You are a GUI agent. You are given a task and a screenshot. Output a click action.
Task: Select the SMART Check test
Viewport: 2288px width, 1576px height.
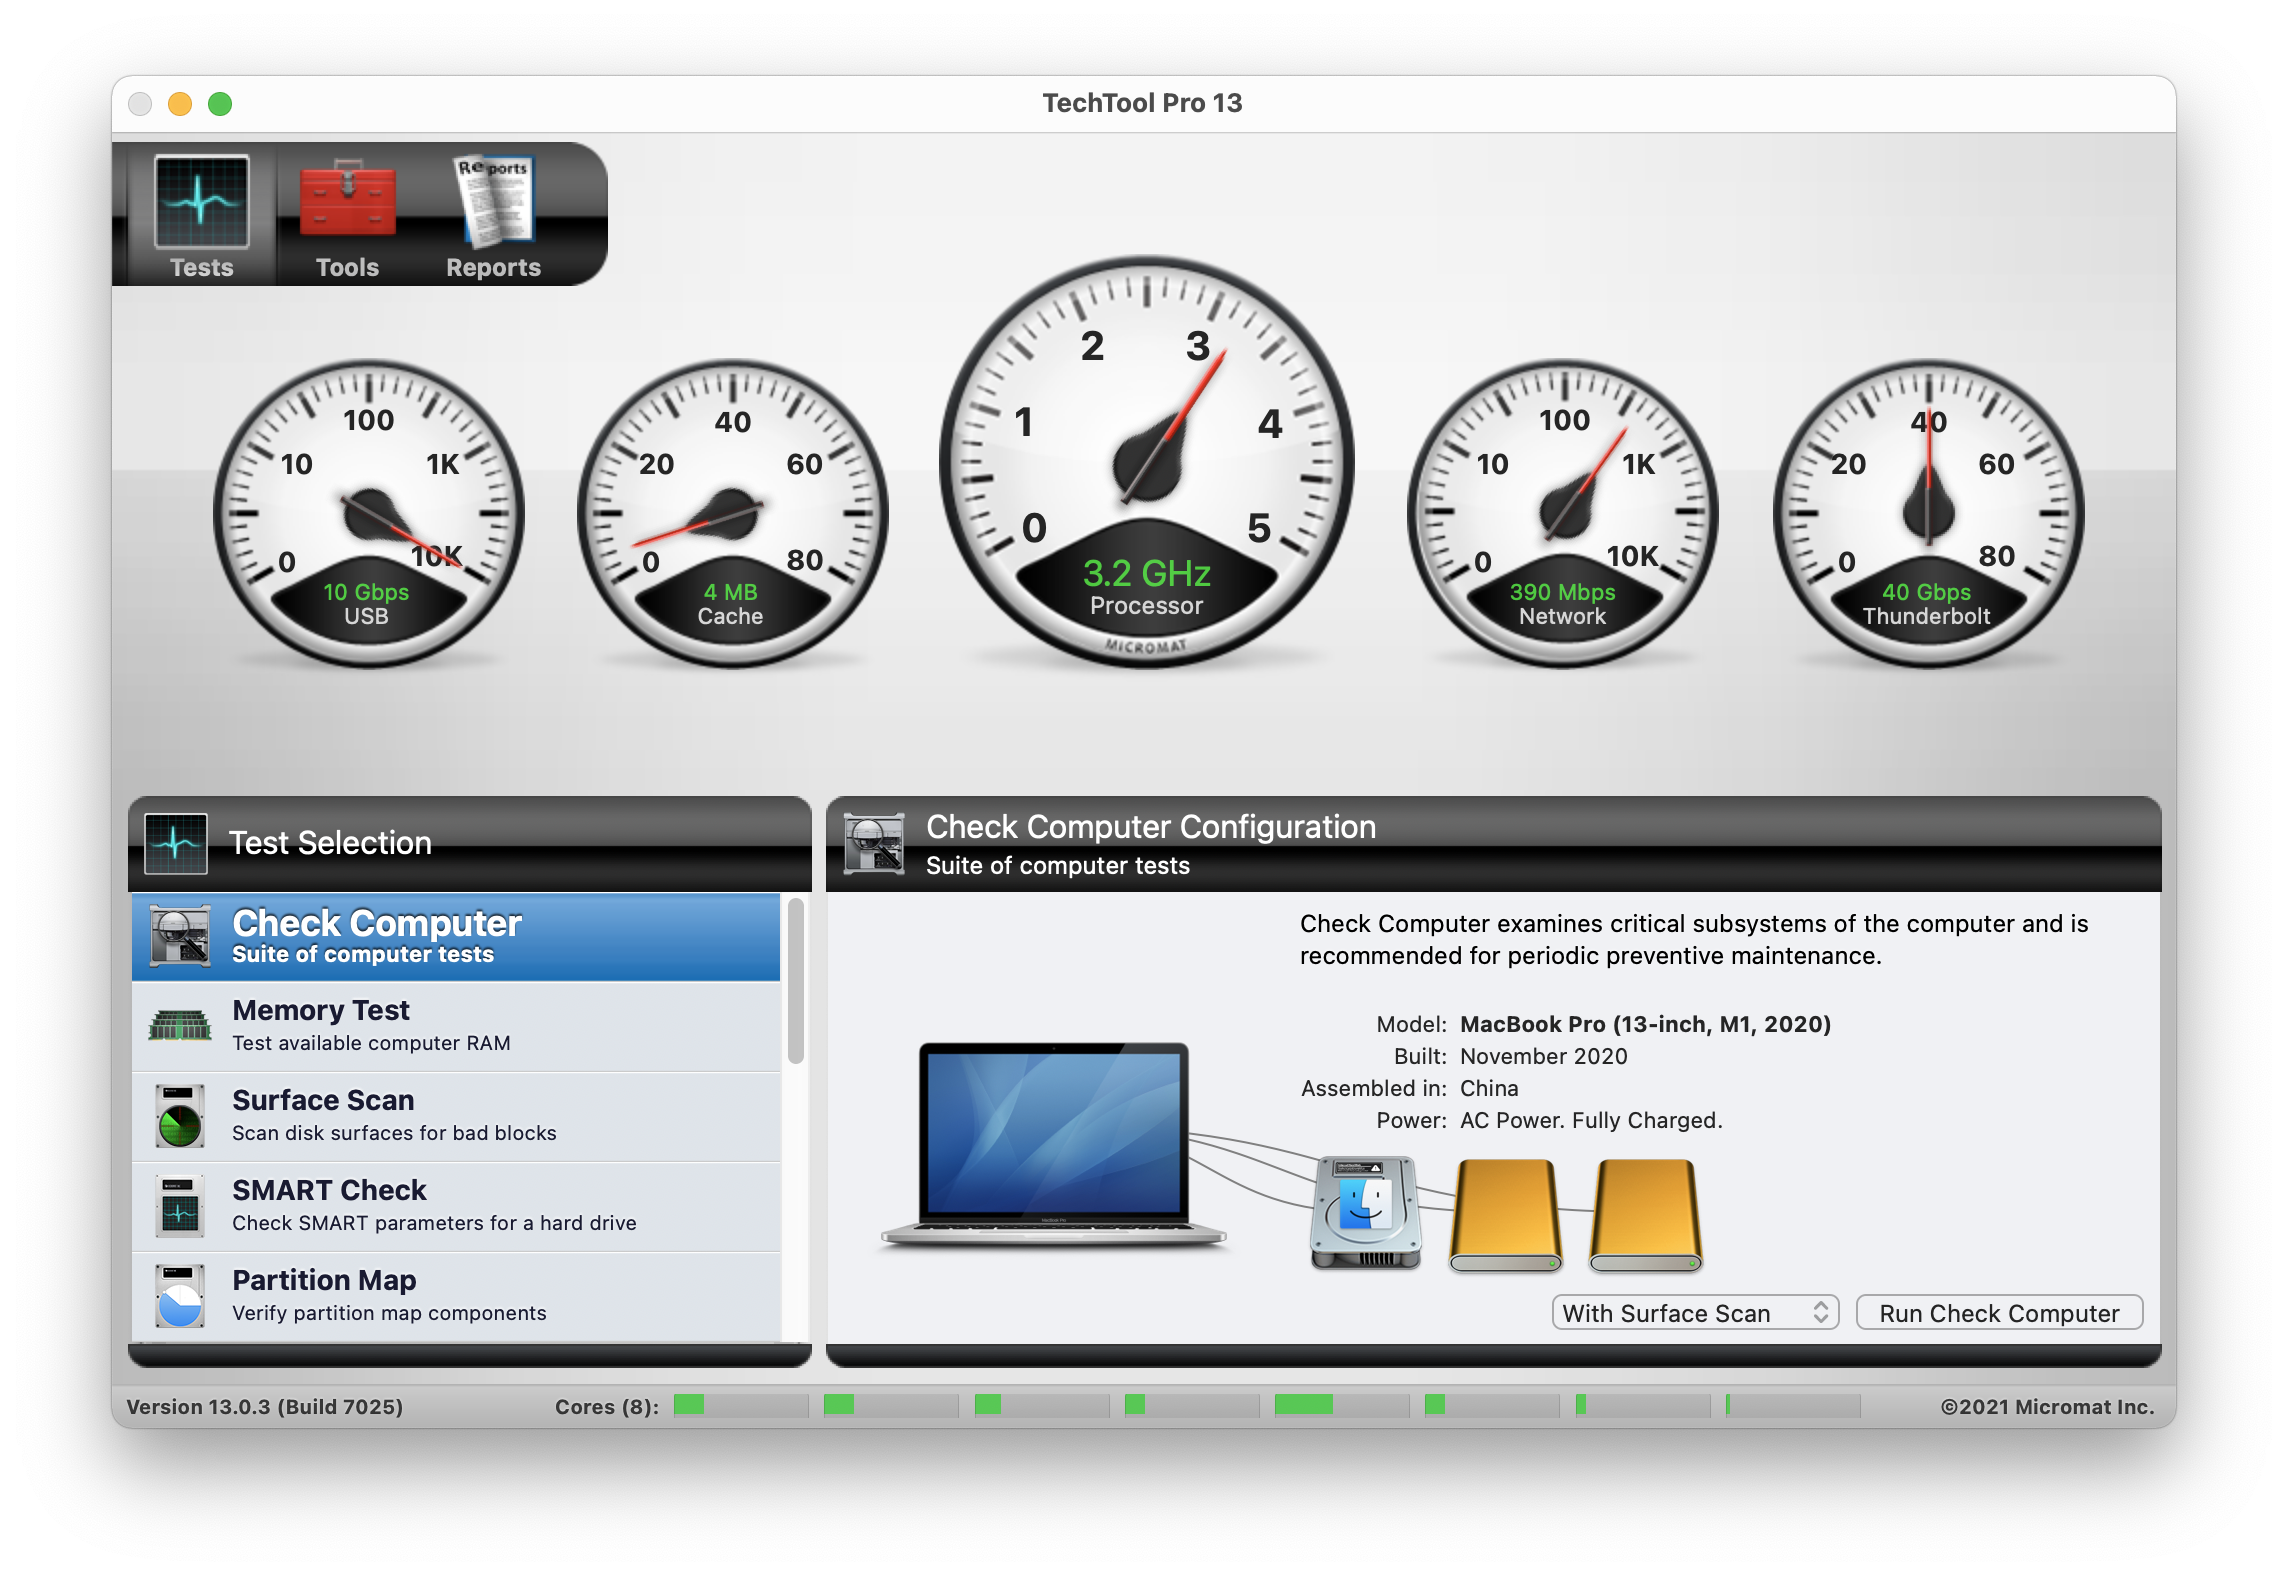pyautogui.click(x=456, y=1206)
